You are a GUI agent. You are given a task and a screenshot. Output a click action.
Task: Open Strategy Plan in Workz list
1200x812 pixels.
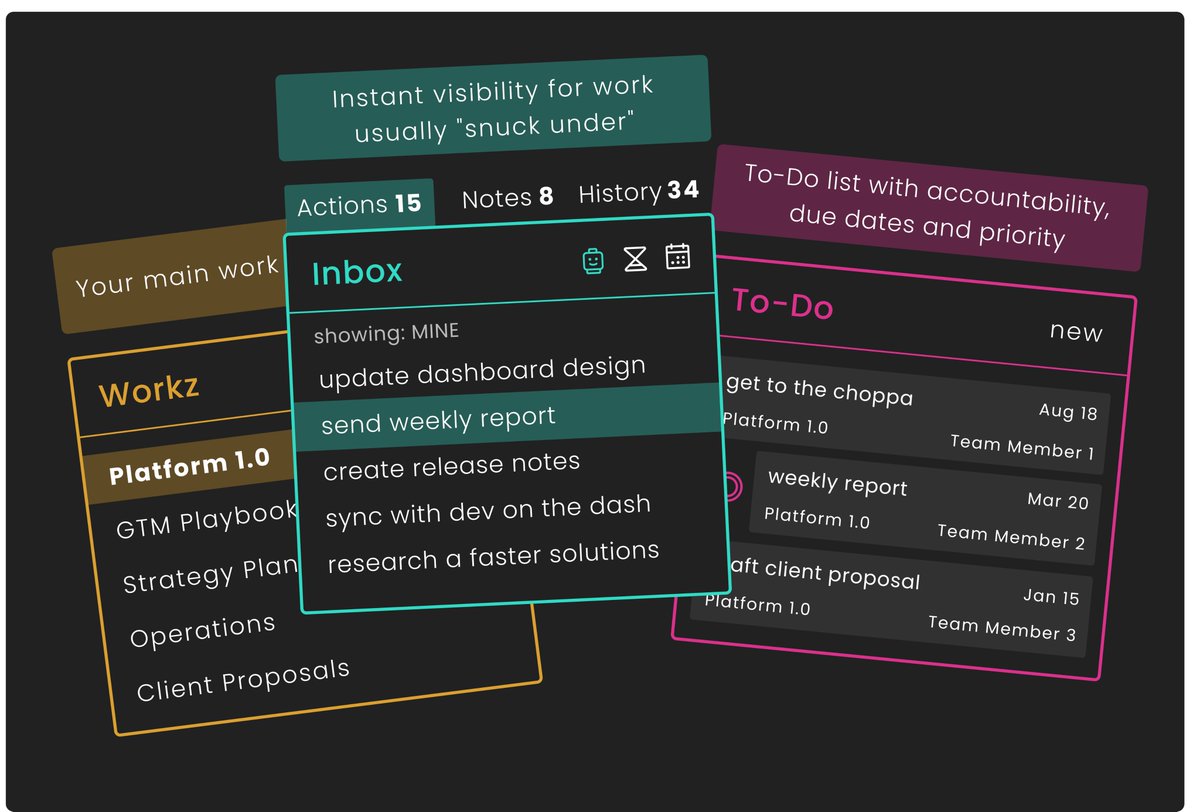pos(211,575)
